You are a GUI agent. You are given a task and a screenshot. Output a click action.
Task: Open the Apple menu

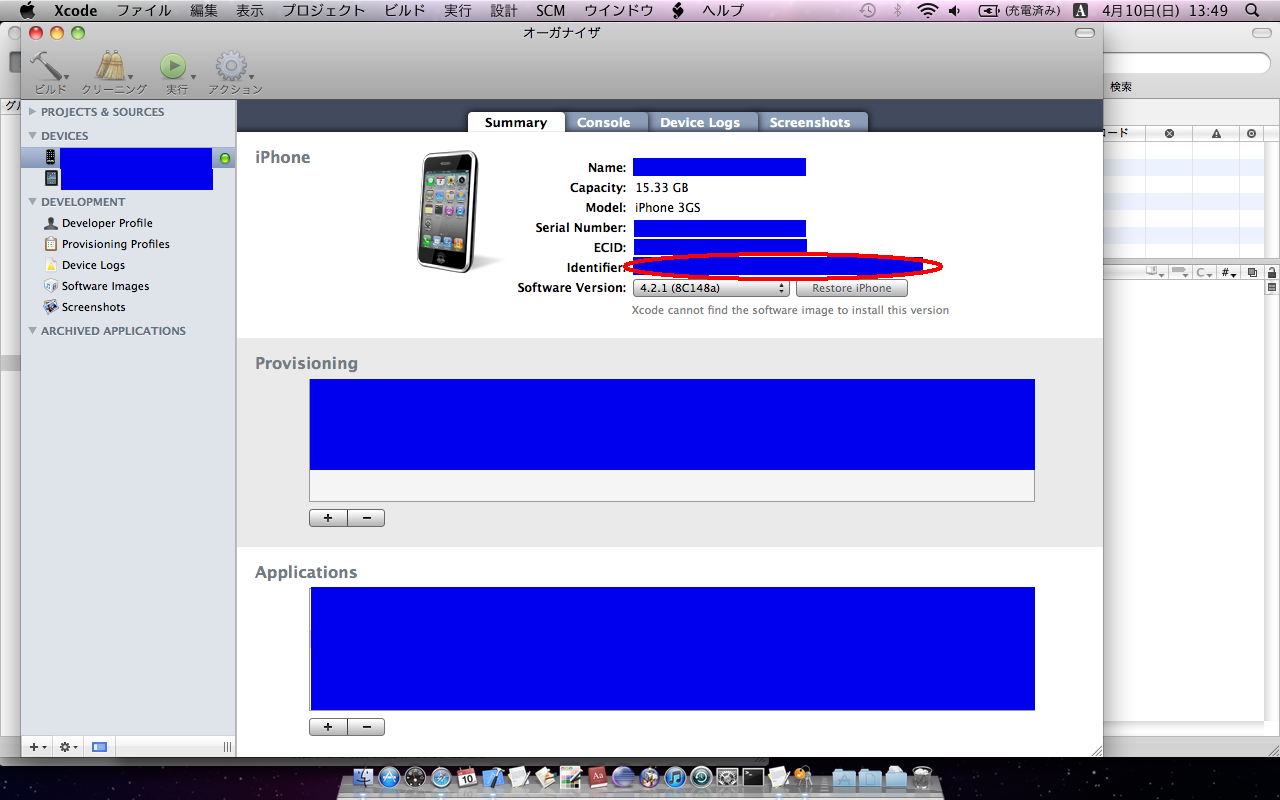click(x=27, y=11)
